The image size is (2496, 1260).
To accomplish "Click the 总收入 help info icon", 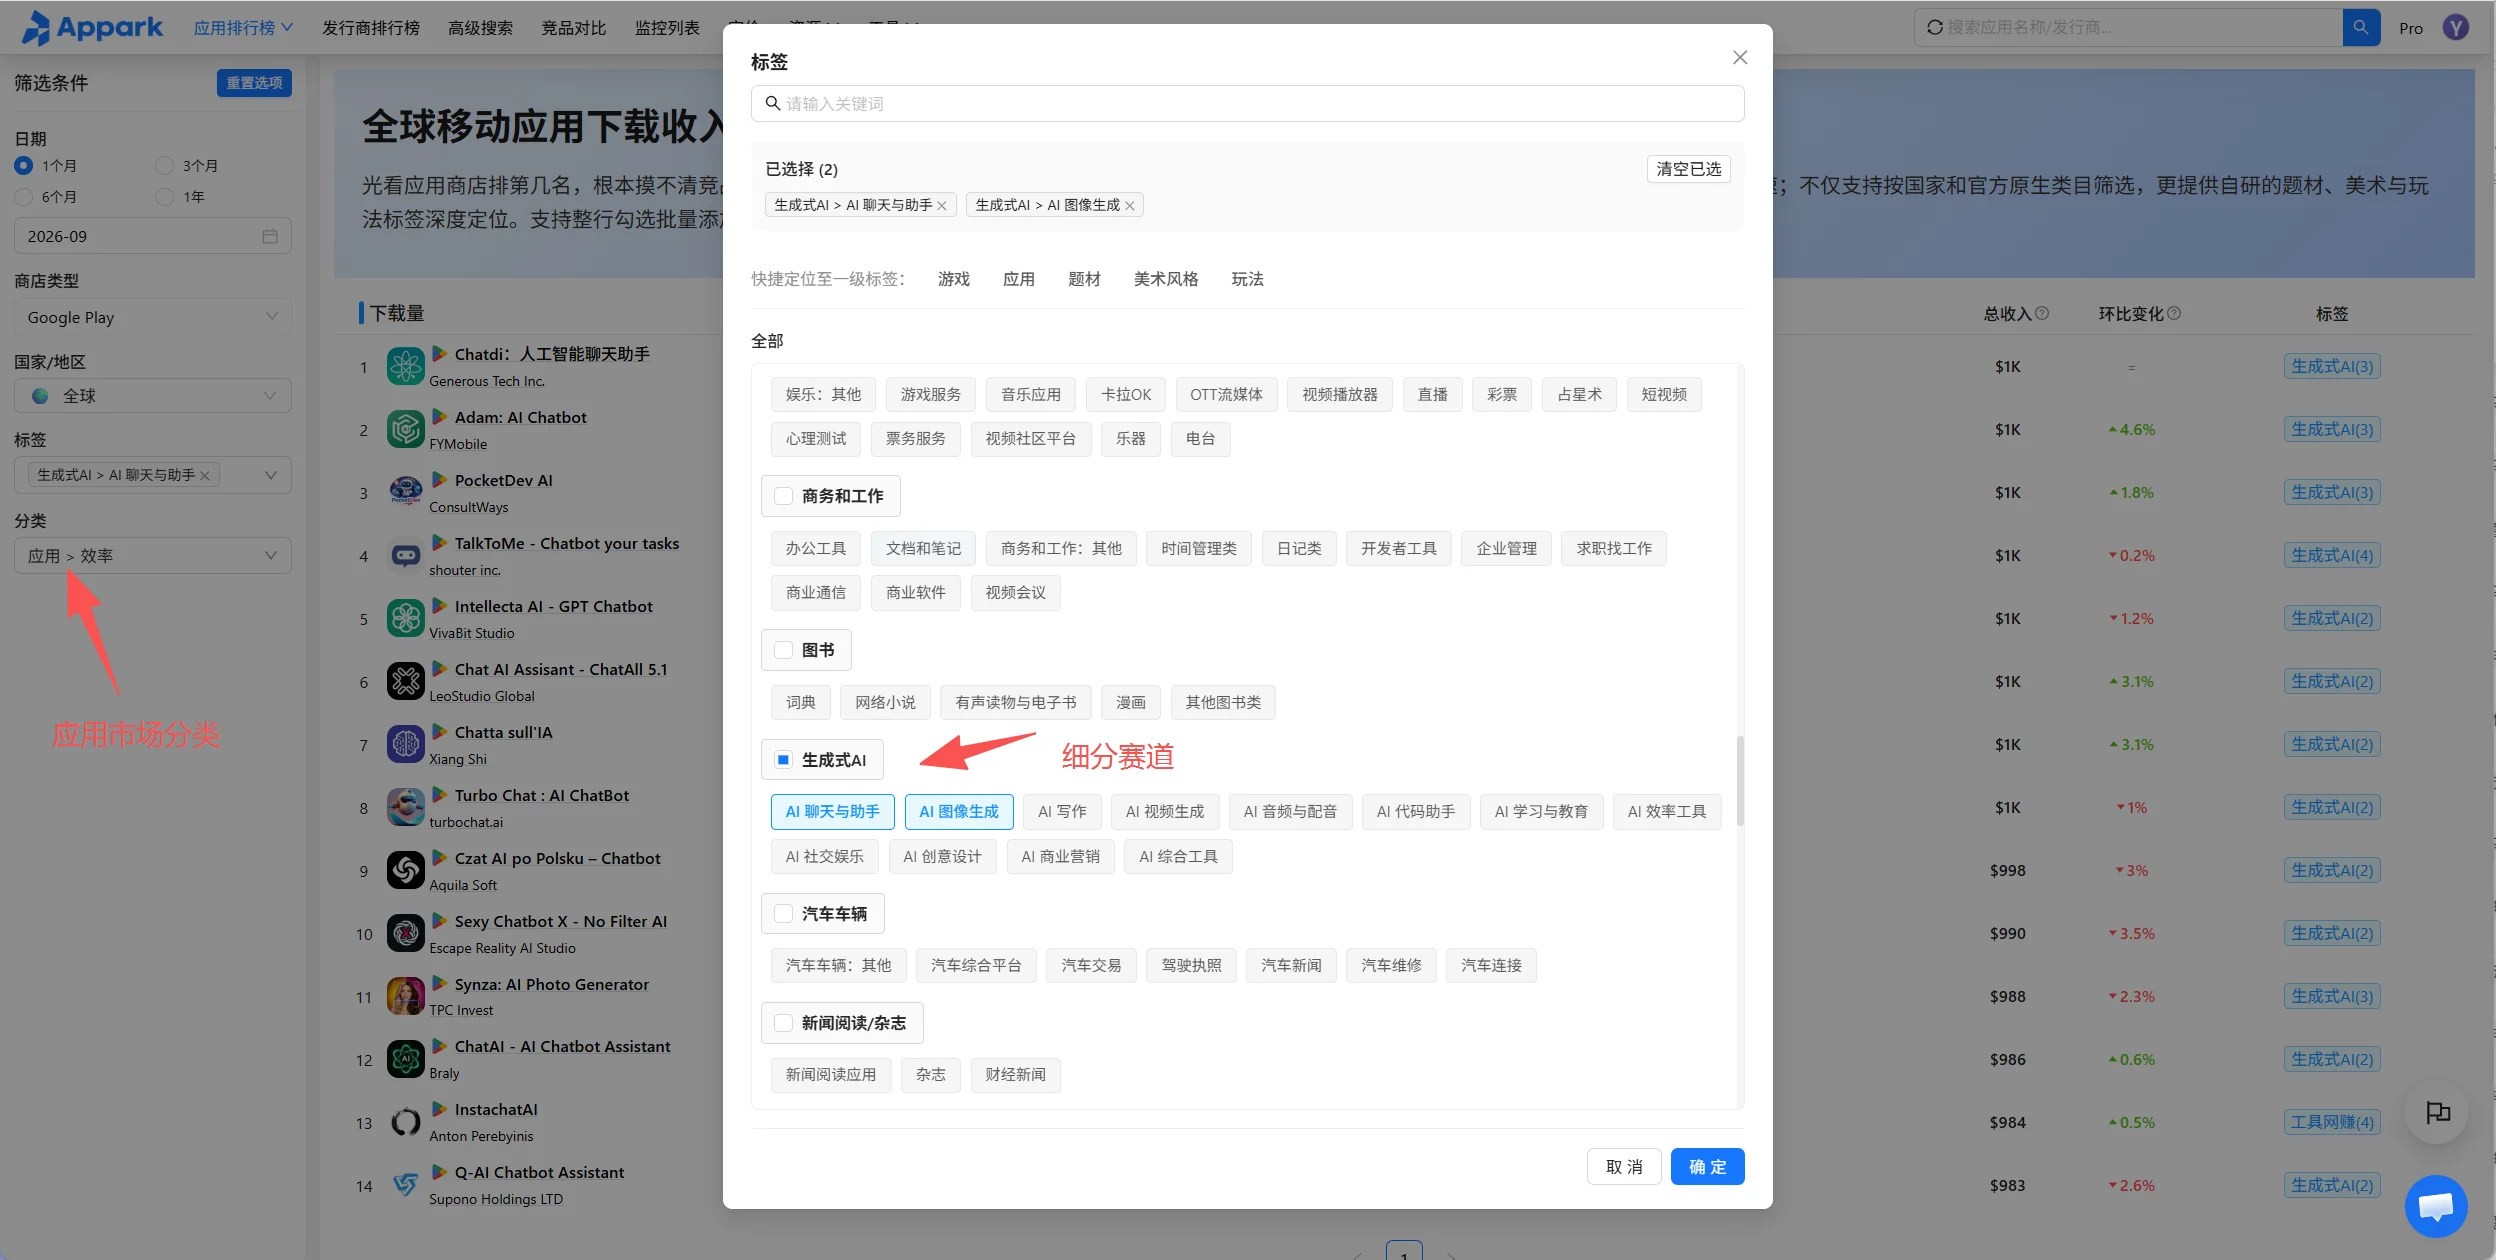I will click(x=2042, y=313).
